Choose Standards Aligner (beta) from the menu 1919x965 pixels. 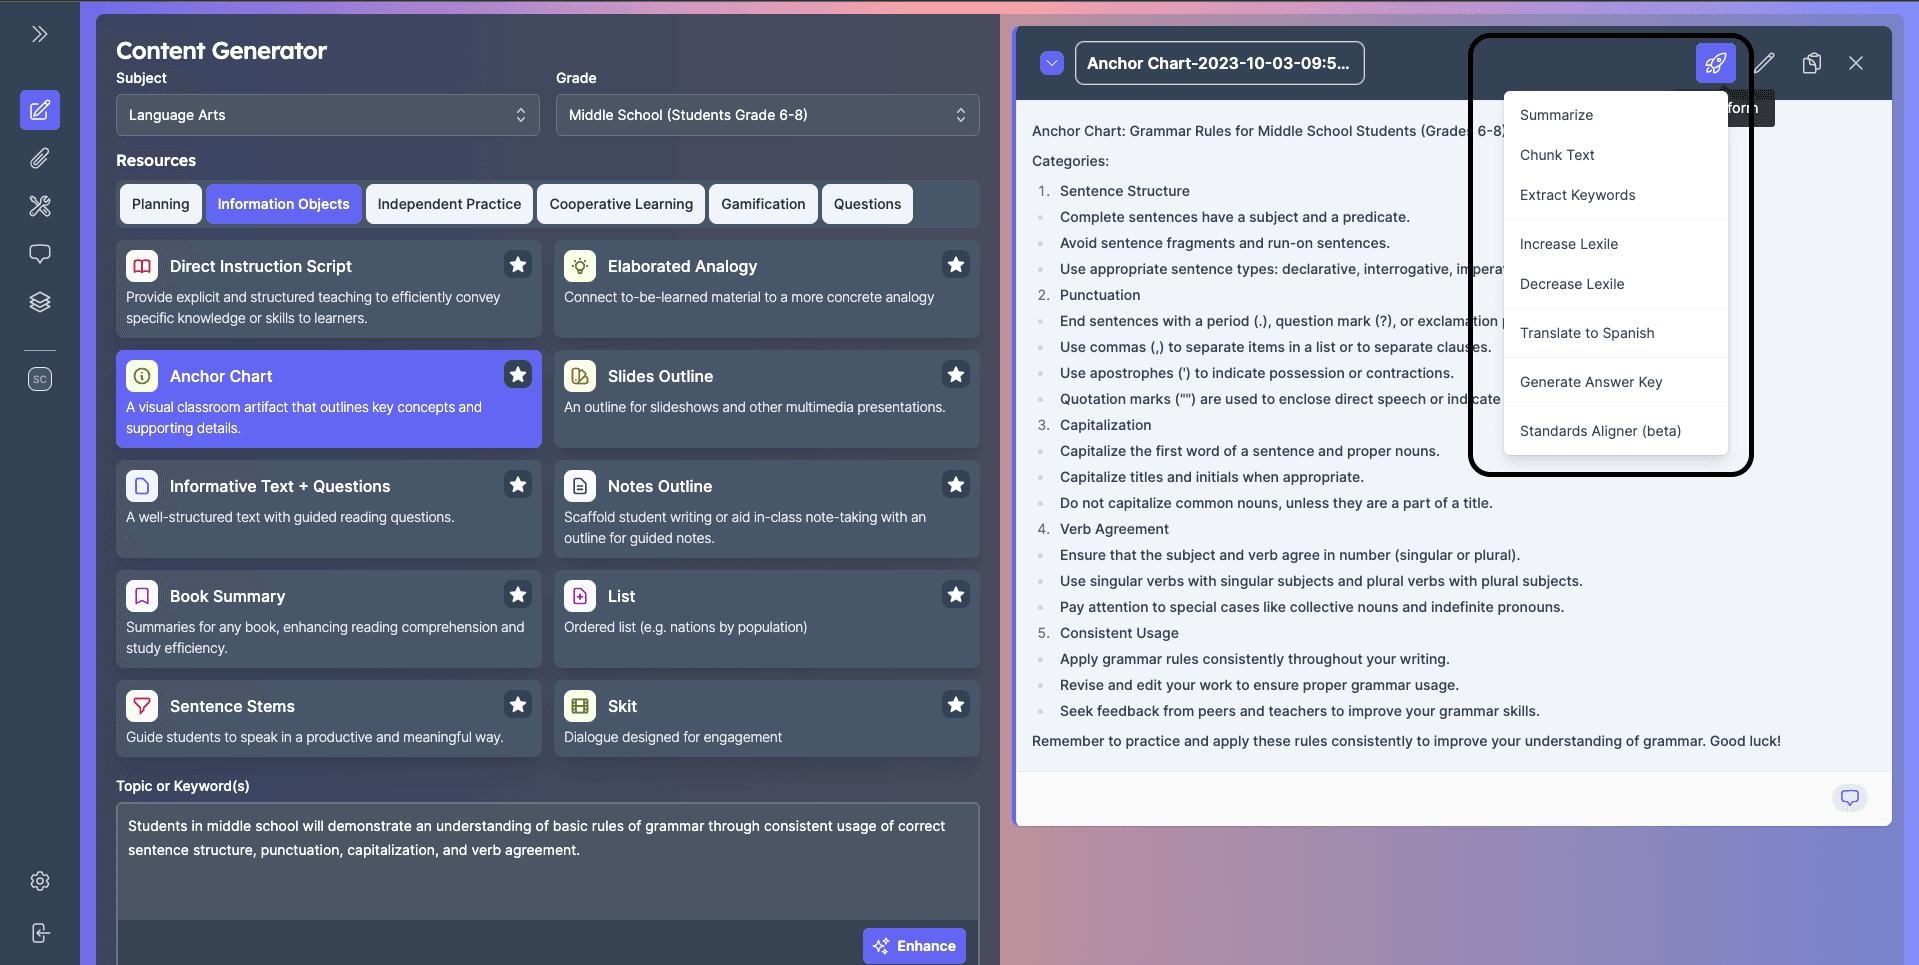[1615, 431]
